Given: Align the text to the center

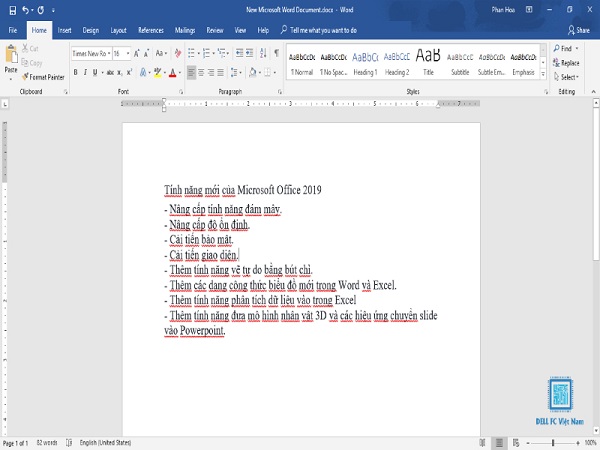Looking at the screenshot, I should pyautogui.click(x=201, y=72).
